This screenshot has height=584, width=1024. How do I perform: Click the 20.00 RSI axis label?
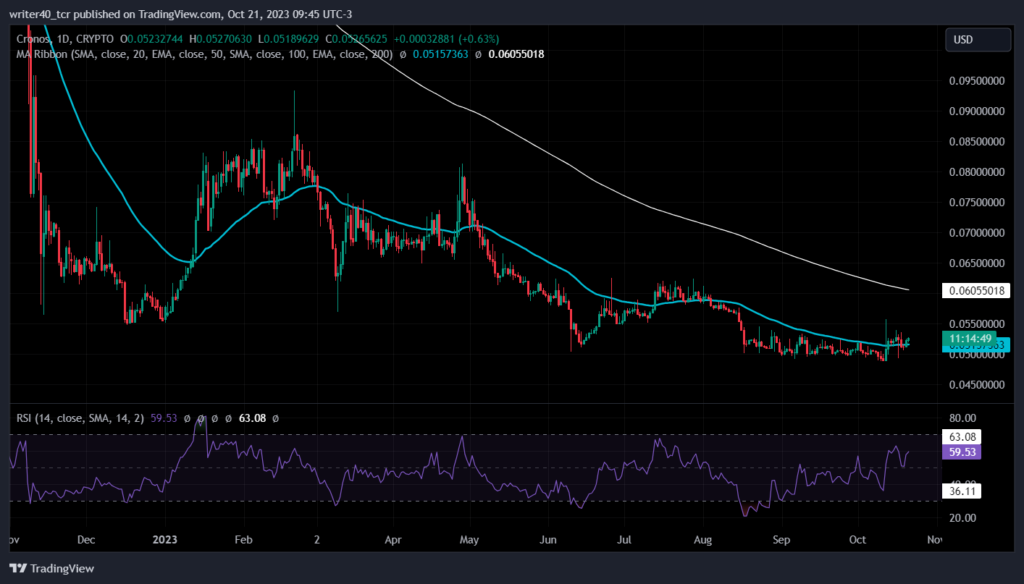(x=963, y=518)
